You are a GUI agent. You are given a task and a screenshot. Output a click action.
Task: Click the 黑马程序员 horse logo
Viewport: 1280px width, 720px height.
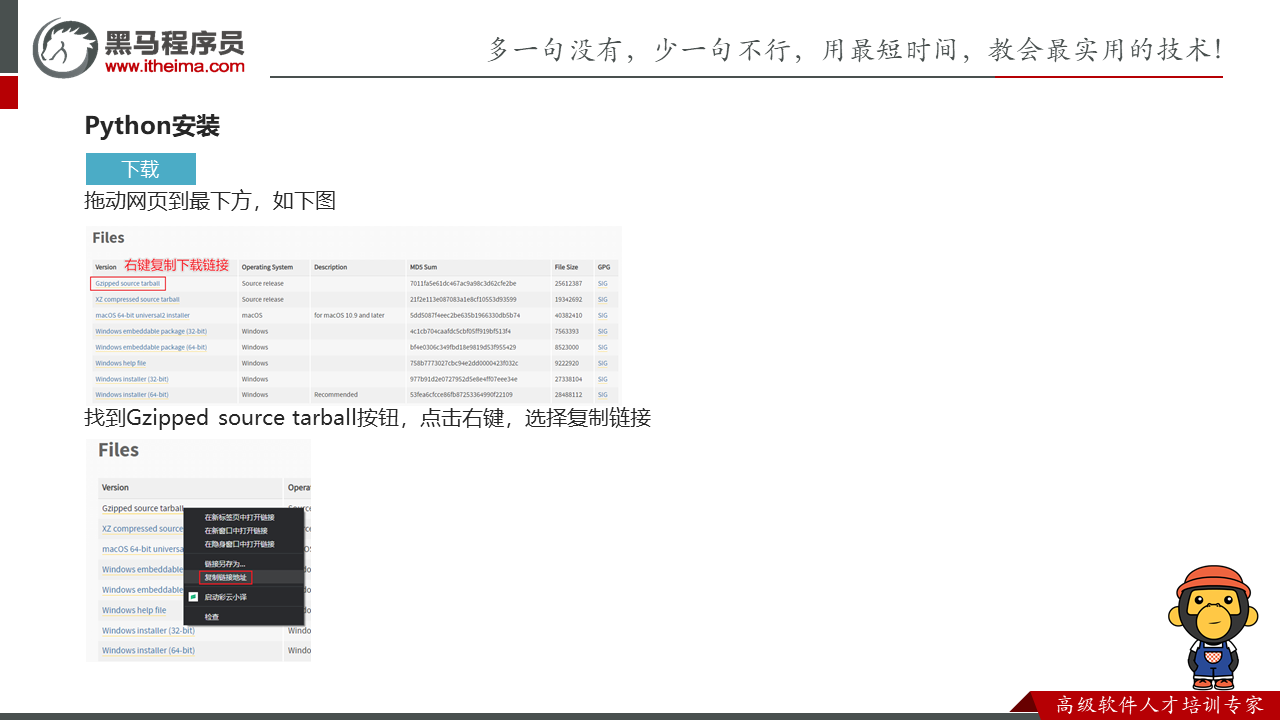65,47
